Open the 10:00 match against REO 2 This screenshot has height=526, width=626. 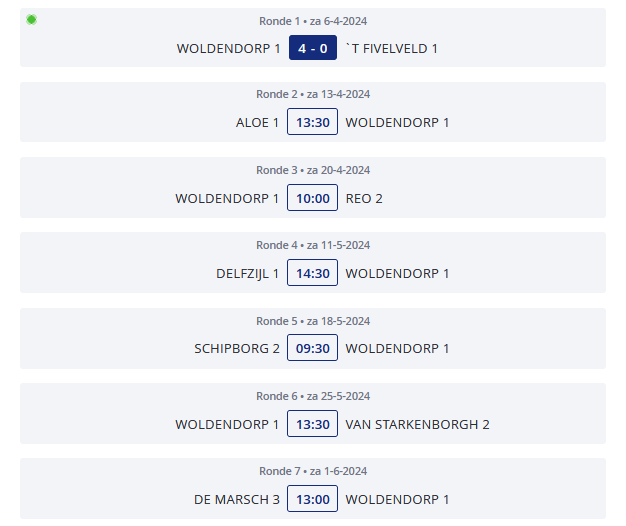click(x=312, y=198)
